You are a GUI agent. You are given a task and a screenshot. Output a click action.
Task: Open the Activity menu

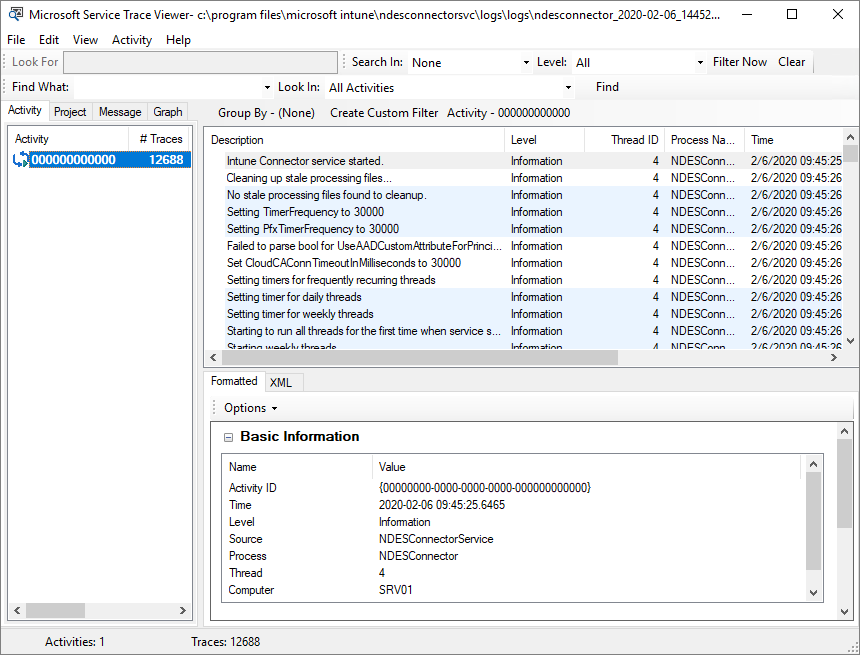[x=132, y=40]
